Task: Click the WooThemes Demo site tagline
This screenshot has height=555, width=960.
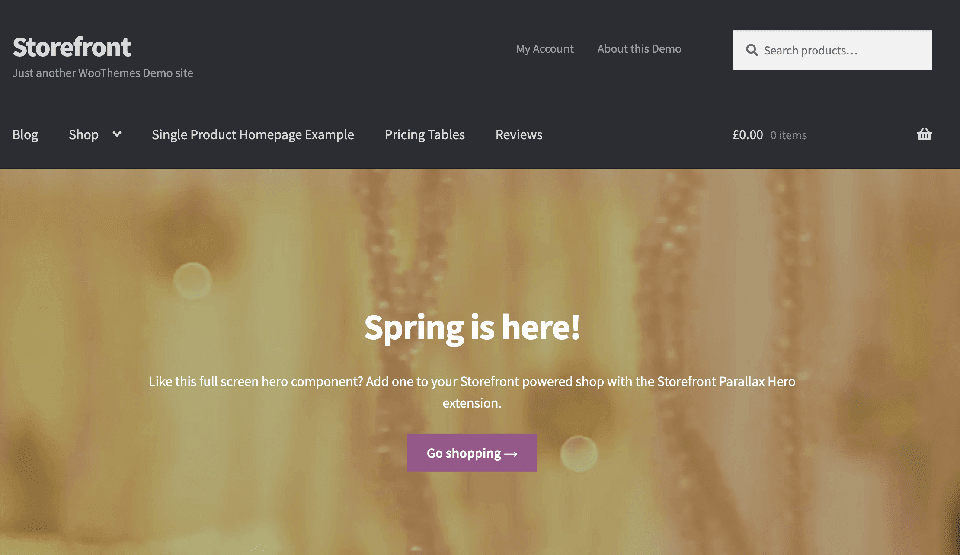Action: click(103, 73)
